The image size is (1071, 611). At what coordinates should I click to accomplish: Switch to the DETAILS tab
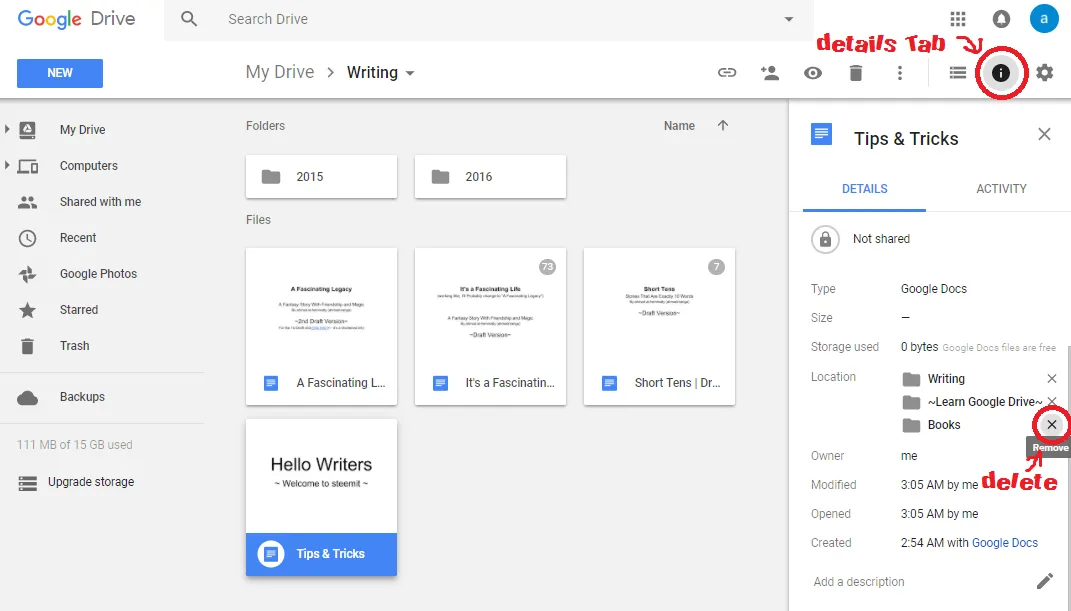click(x=864, y=189)
